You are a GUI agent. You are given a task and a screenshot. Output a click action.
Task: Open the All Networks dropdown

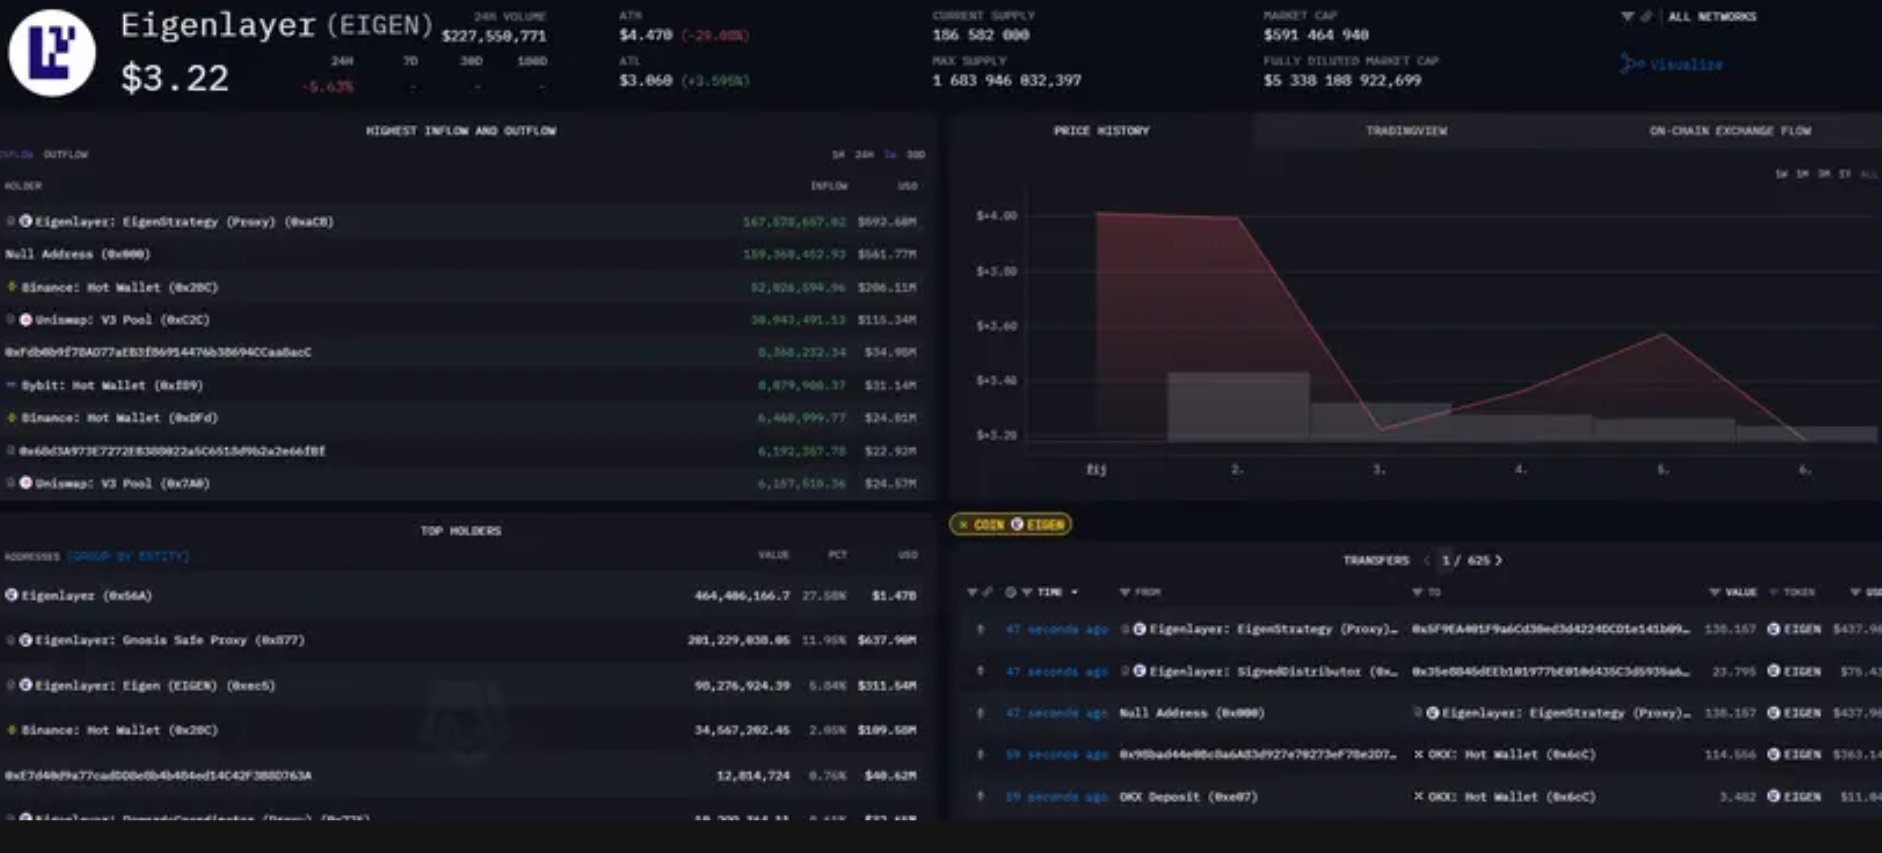coord(1711,17)
